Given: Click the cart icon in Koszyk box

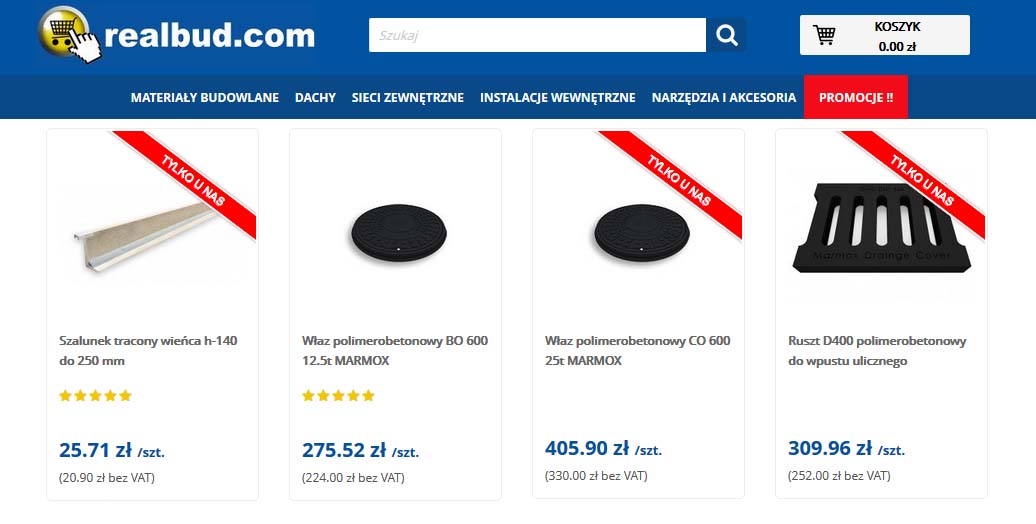Looking at the screenshot, I should tap(825, 36).
